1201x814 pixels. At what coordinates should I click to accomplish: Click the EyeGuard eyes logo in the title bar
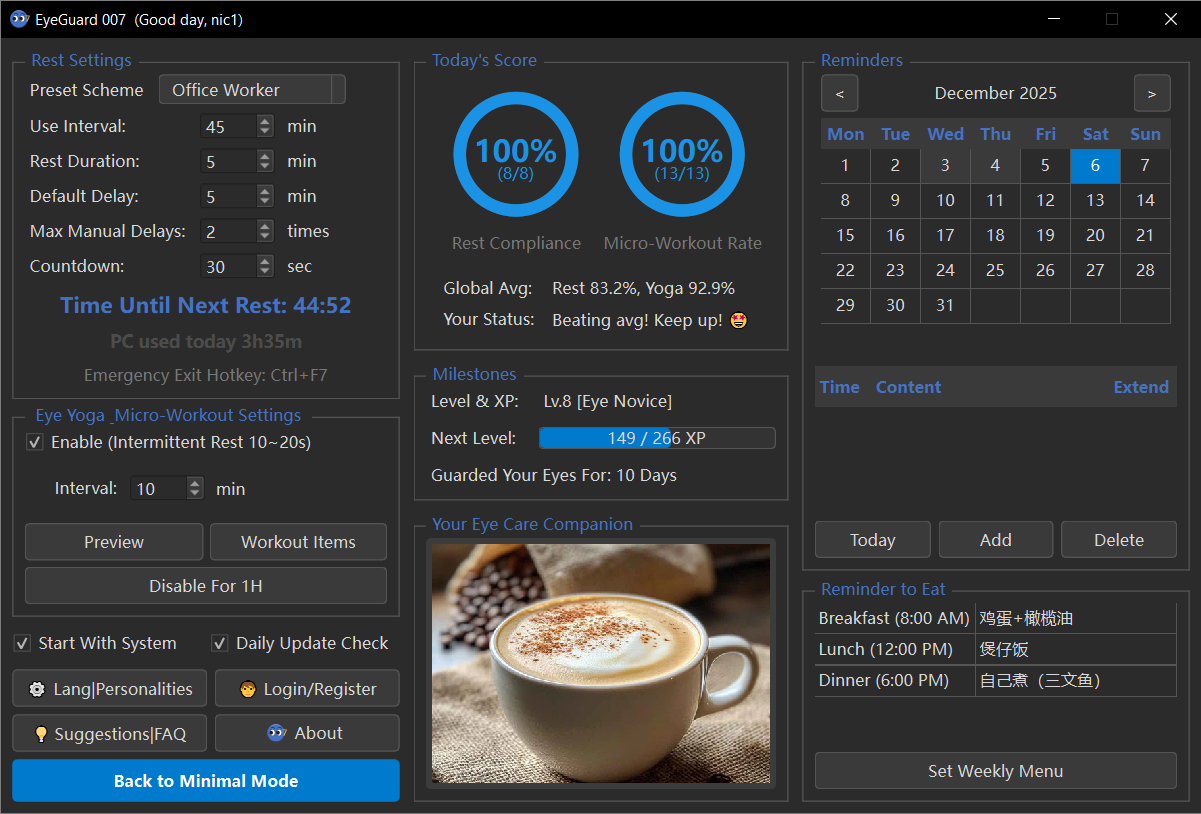tap(18, 18)
